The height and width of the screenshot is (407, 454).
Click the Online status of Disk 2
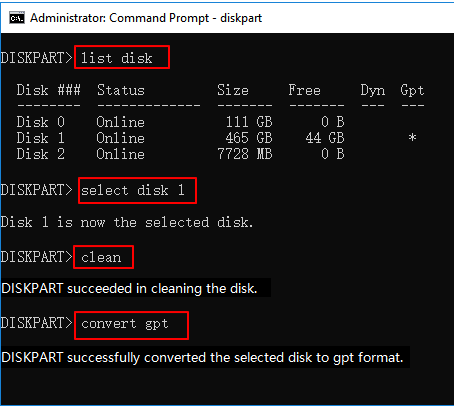121,154
